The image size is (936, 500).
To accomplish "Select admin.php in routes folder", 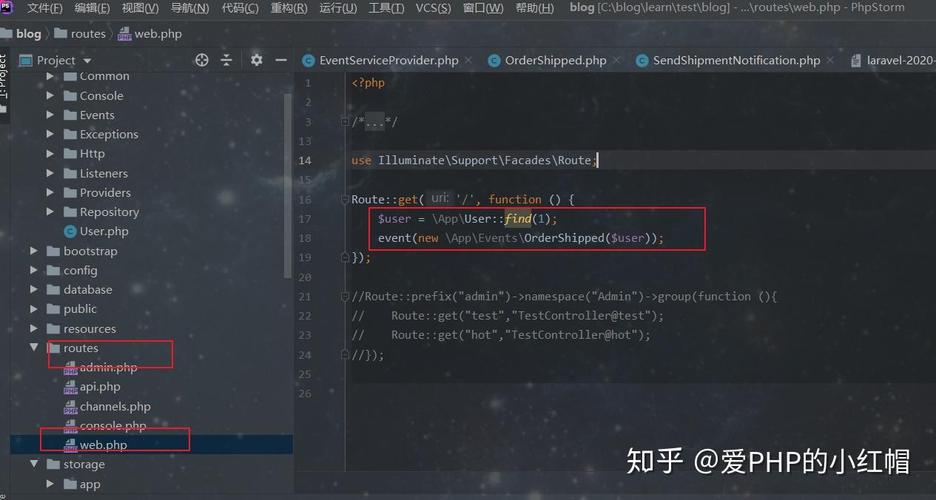I will point(108,368).
